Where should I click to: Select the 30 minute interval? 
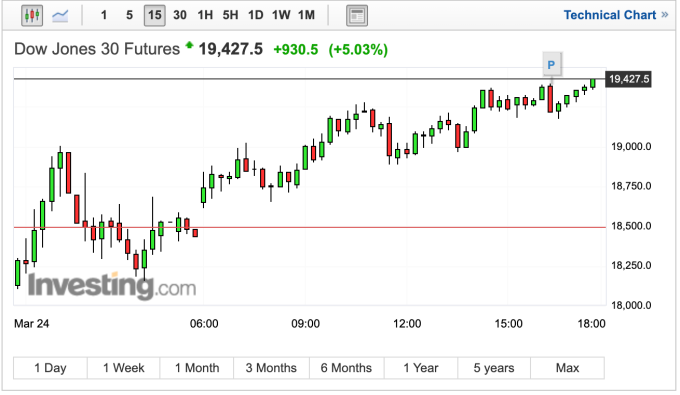tap(180, 16)
